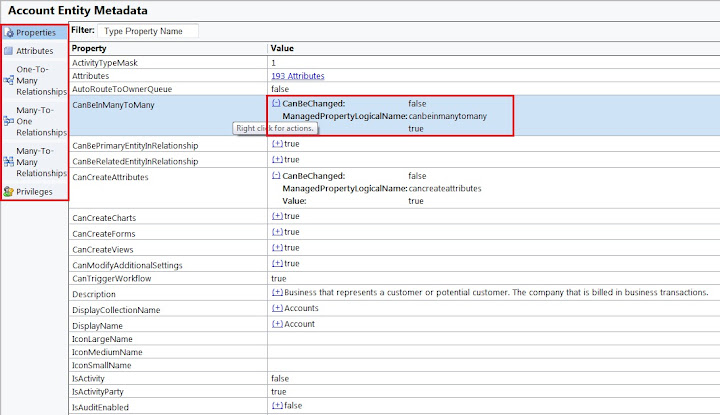The image size is (720, 415).
Task: Sort by the Property column header
Action: click(90, 48)
